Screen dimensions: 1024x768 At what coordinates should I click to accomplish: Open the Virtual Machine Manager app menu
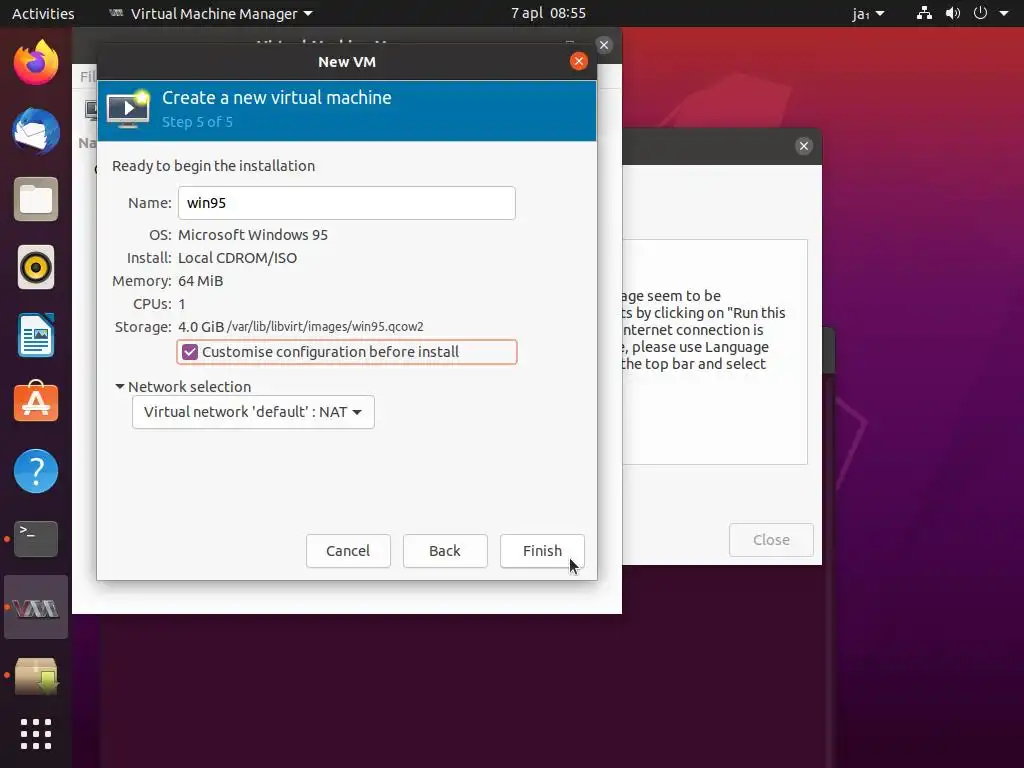210,13
